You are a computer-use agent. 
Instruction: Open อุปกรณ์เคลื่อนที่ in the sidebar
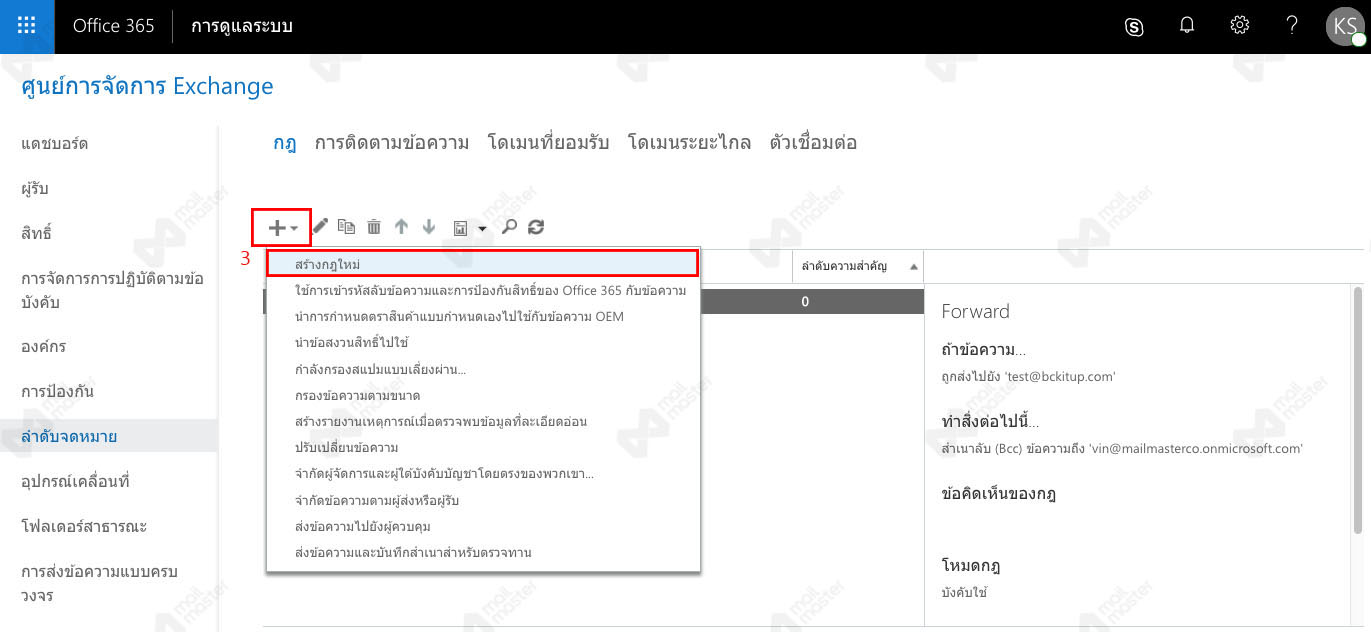75,482
